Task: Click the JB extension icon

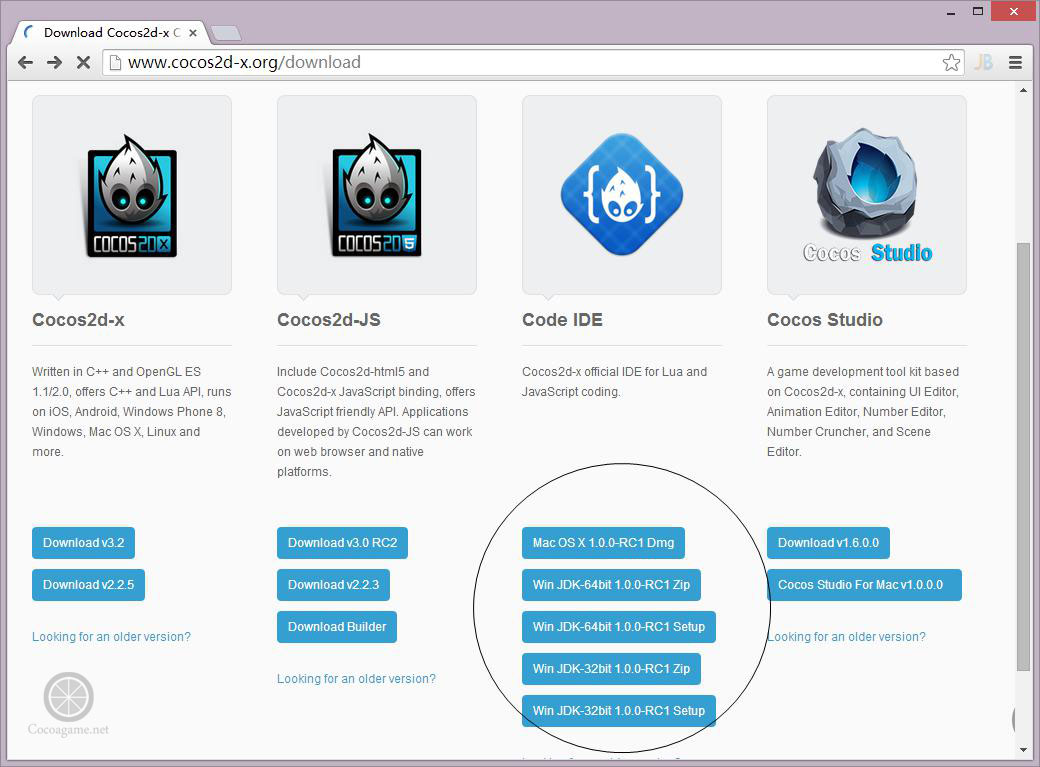Action: 983,62
